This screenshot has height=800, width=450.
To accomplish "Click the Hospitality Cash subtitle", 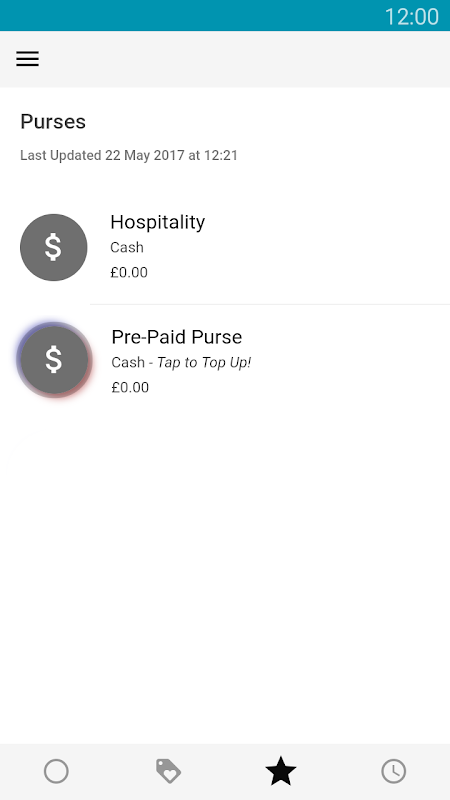I will [x=127, y=247].
